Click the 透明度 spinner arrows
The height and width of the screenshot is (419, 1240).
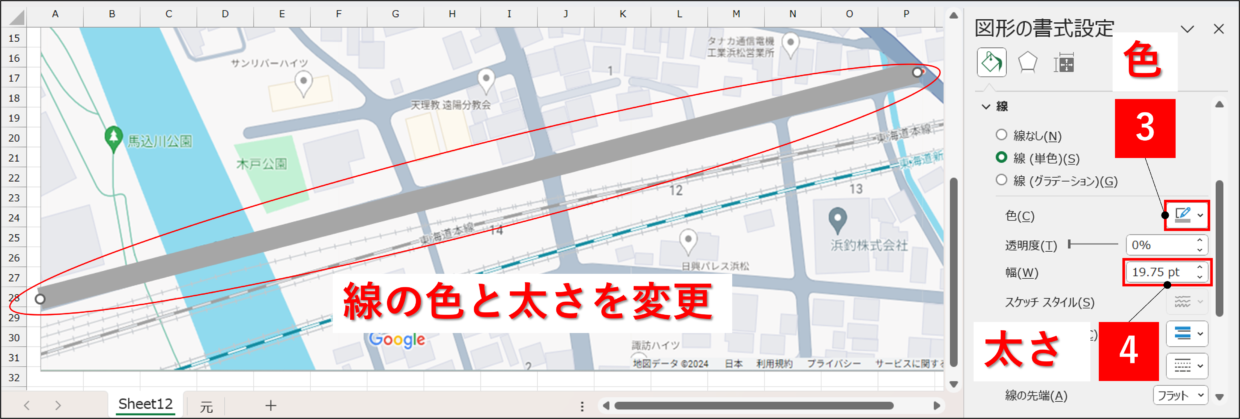point(1201,244)
